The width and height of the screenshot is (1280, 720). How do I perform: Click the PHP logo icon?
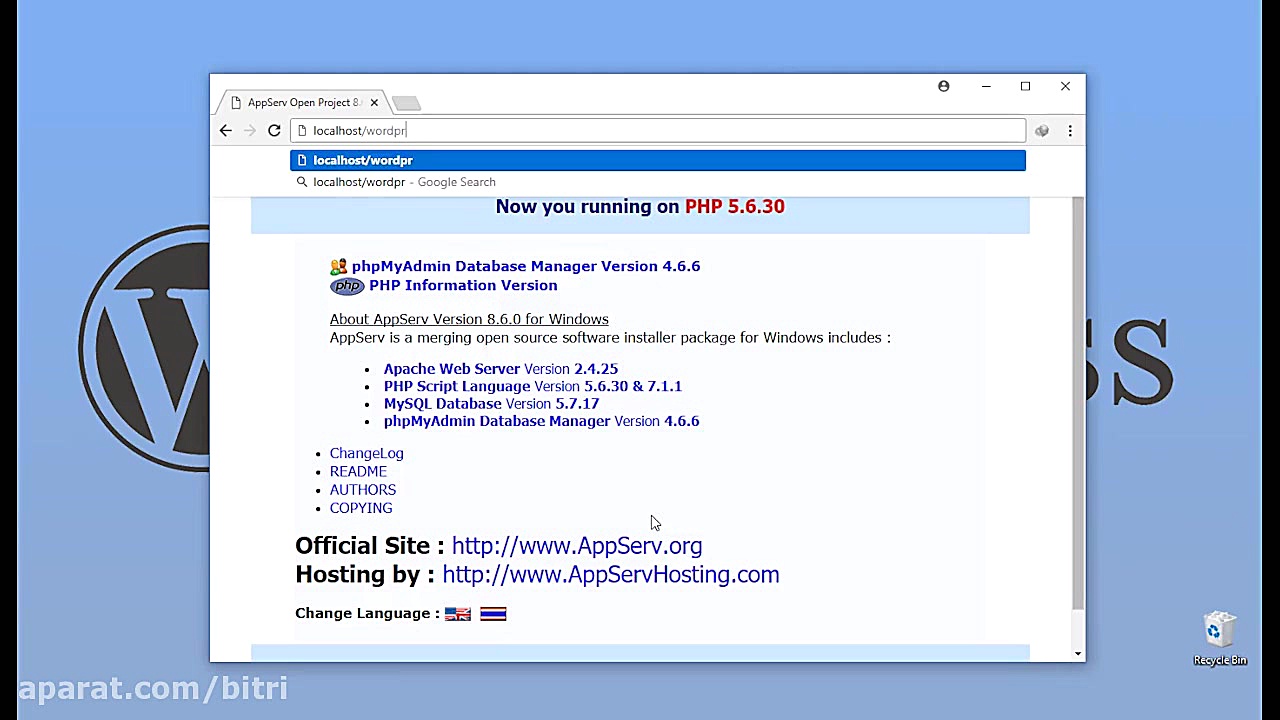(x=347, y=286)
